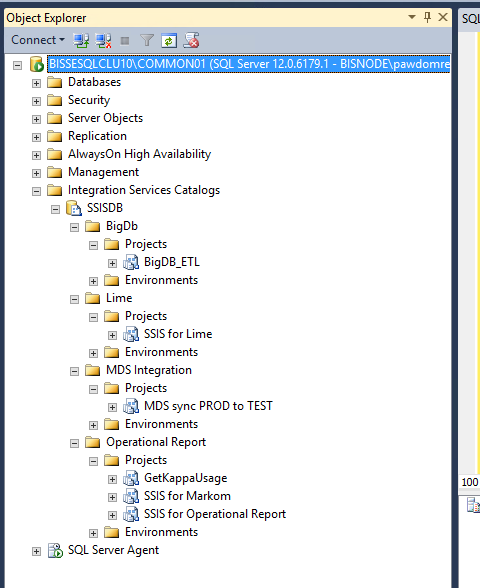Expand the Replication folder

(x=36, y=137)
